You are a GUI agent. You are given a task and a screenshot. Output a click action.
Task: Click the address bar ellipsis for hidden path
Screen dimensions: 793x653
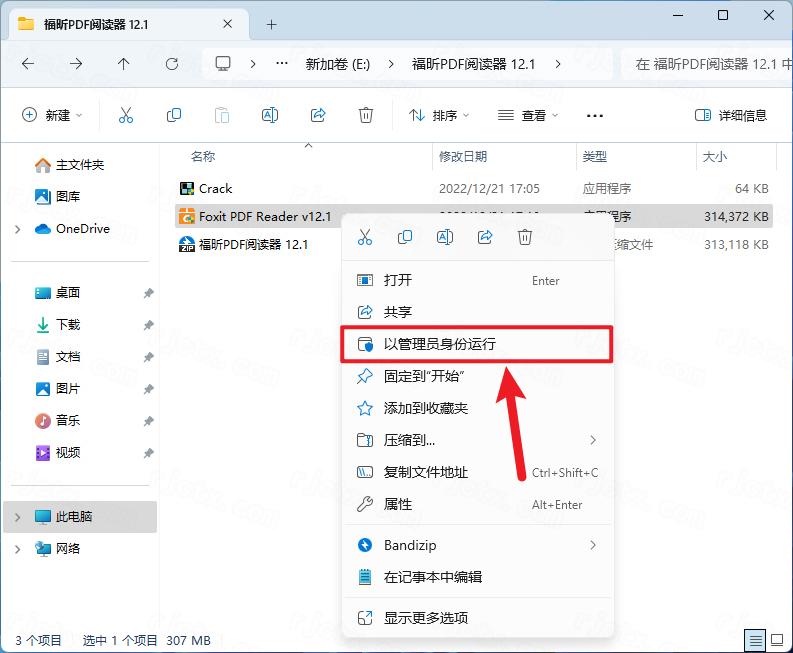pyautogui.click(x=282, y=64)
